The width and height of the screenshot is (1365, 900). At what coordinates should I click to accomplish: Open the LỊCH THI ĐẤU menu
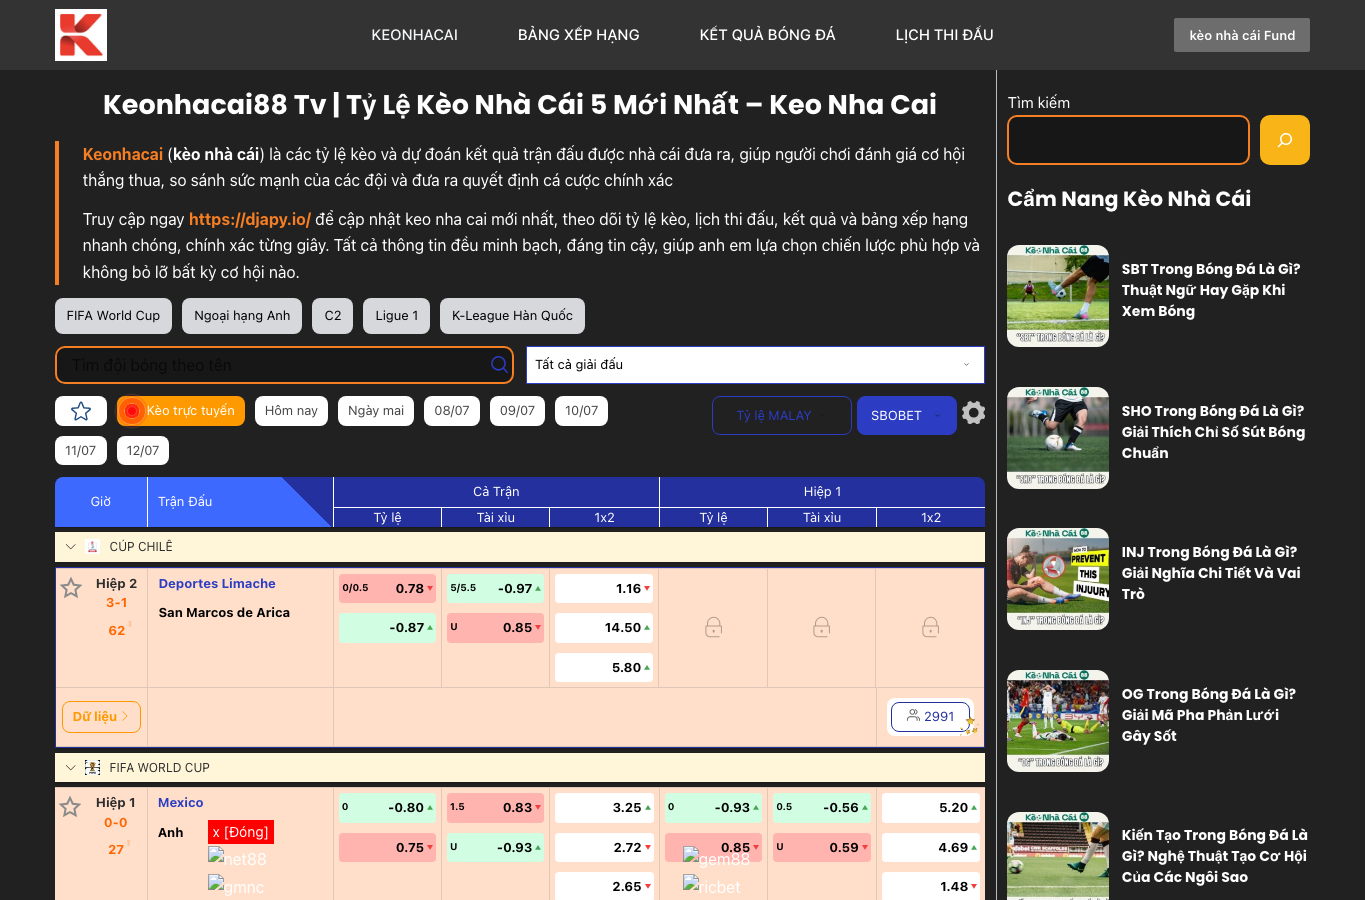[945, 35]
